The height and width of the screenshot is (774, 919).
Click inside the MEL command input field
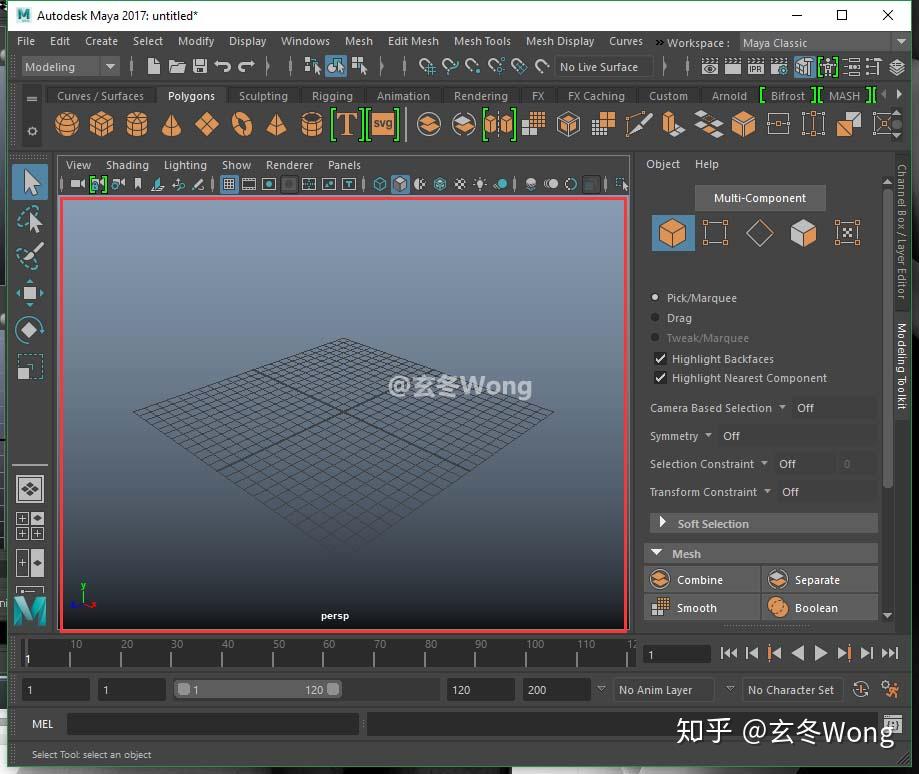[x=210, y=723]
